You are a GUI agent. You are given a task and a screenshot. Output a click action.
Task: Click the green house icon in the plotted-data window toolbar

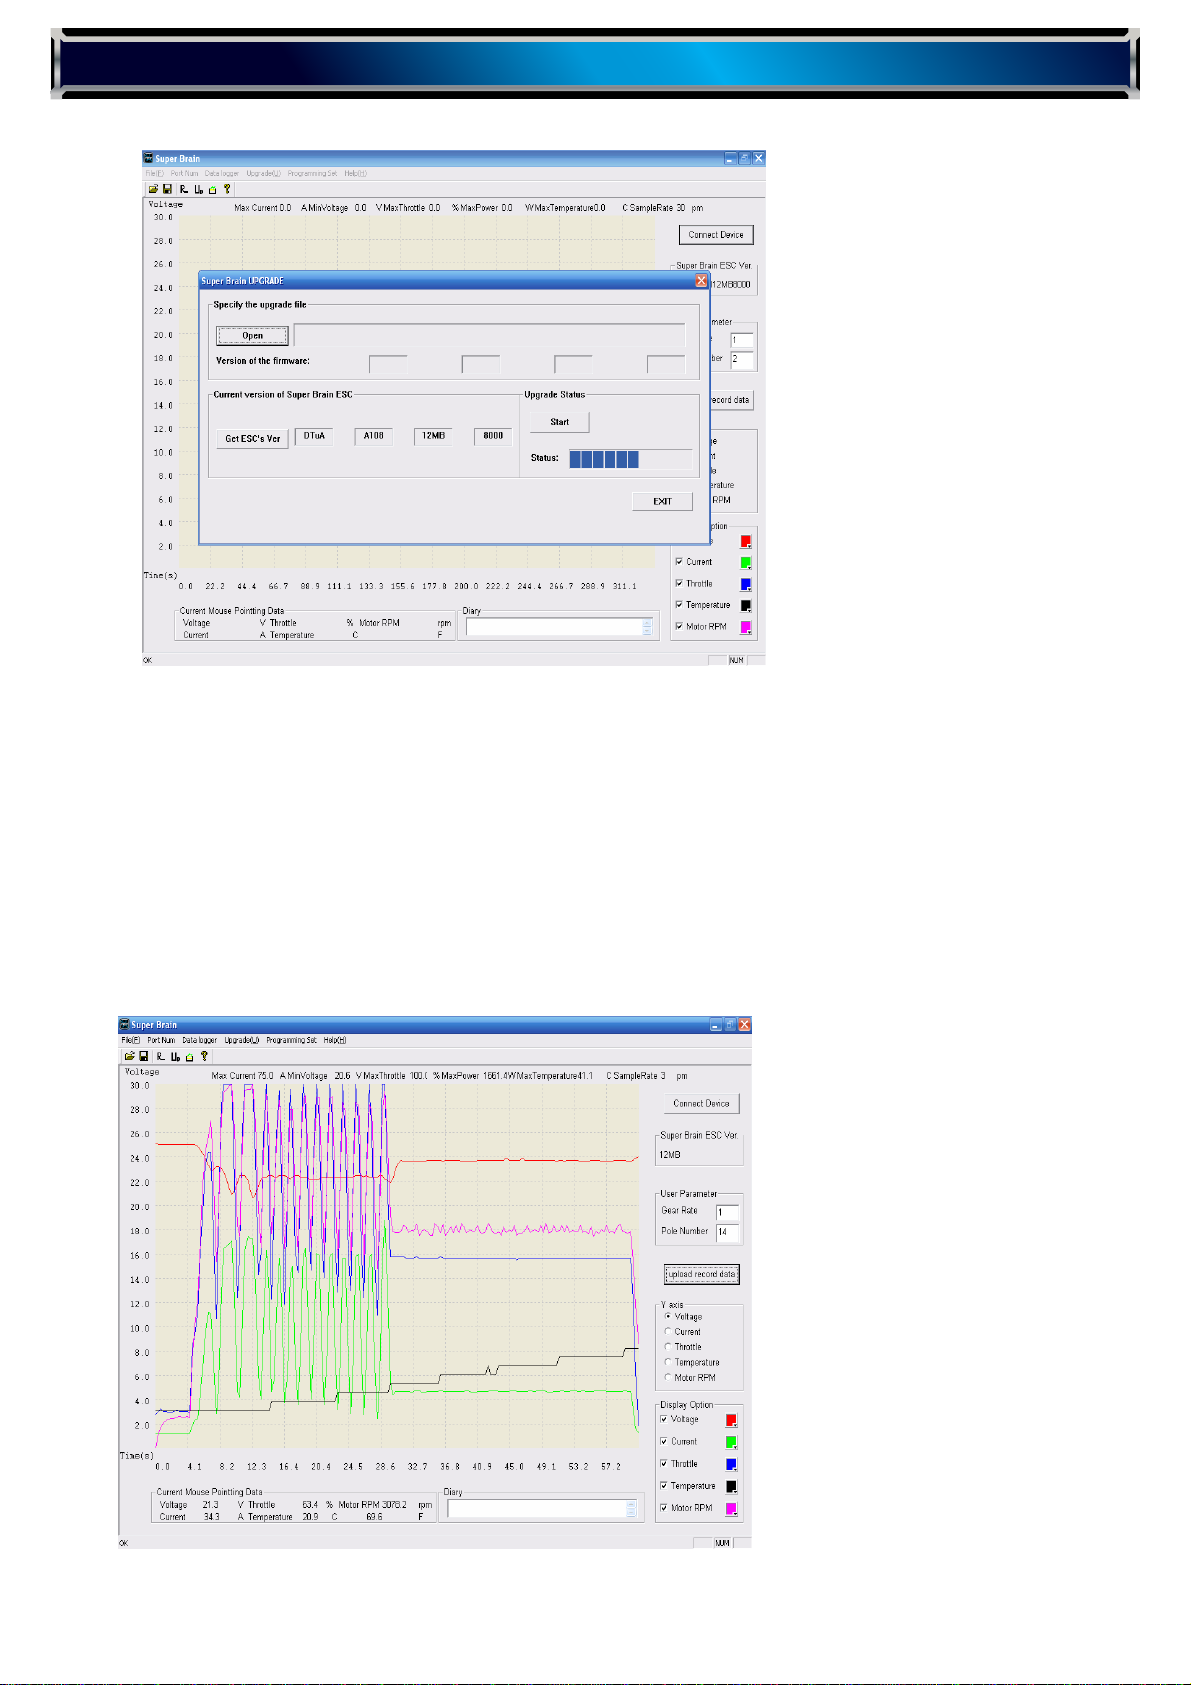click(189, 1056)
